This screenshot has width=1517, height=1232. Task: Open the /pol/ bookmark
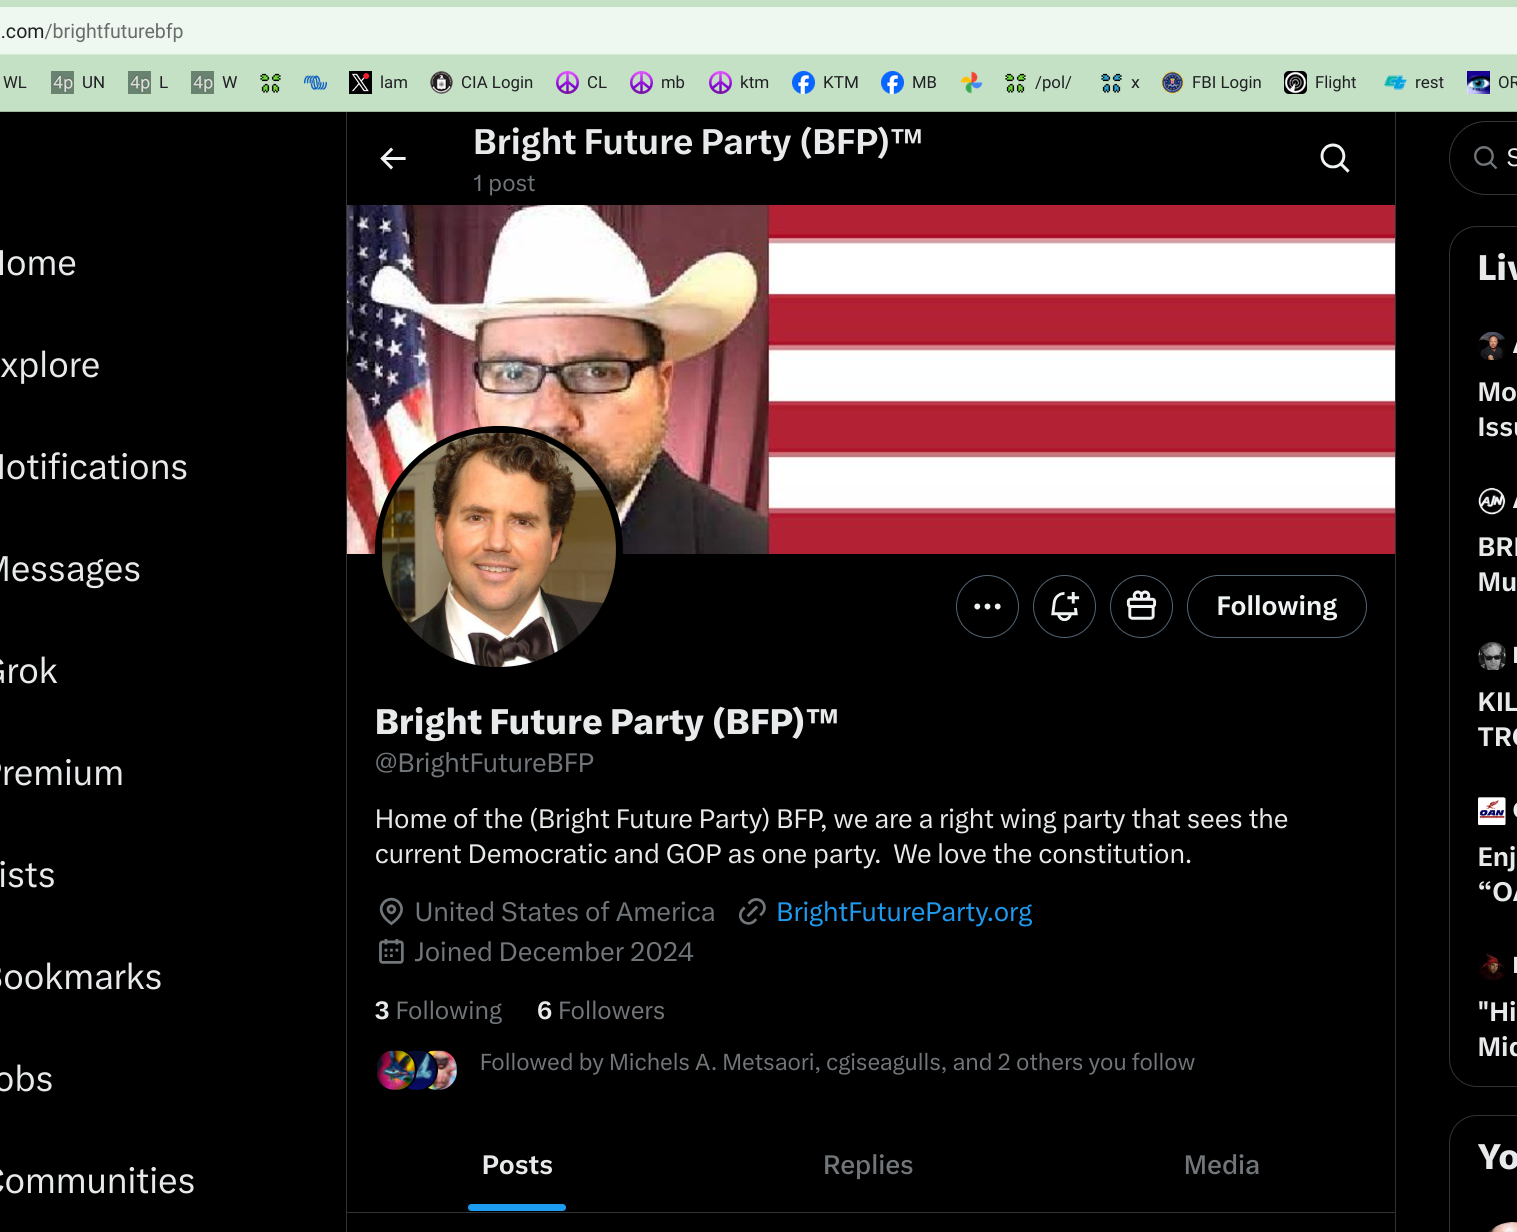pyautogui.click(x=1038, y=82)
